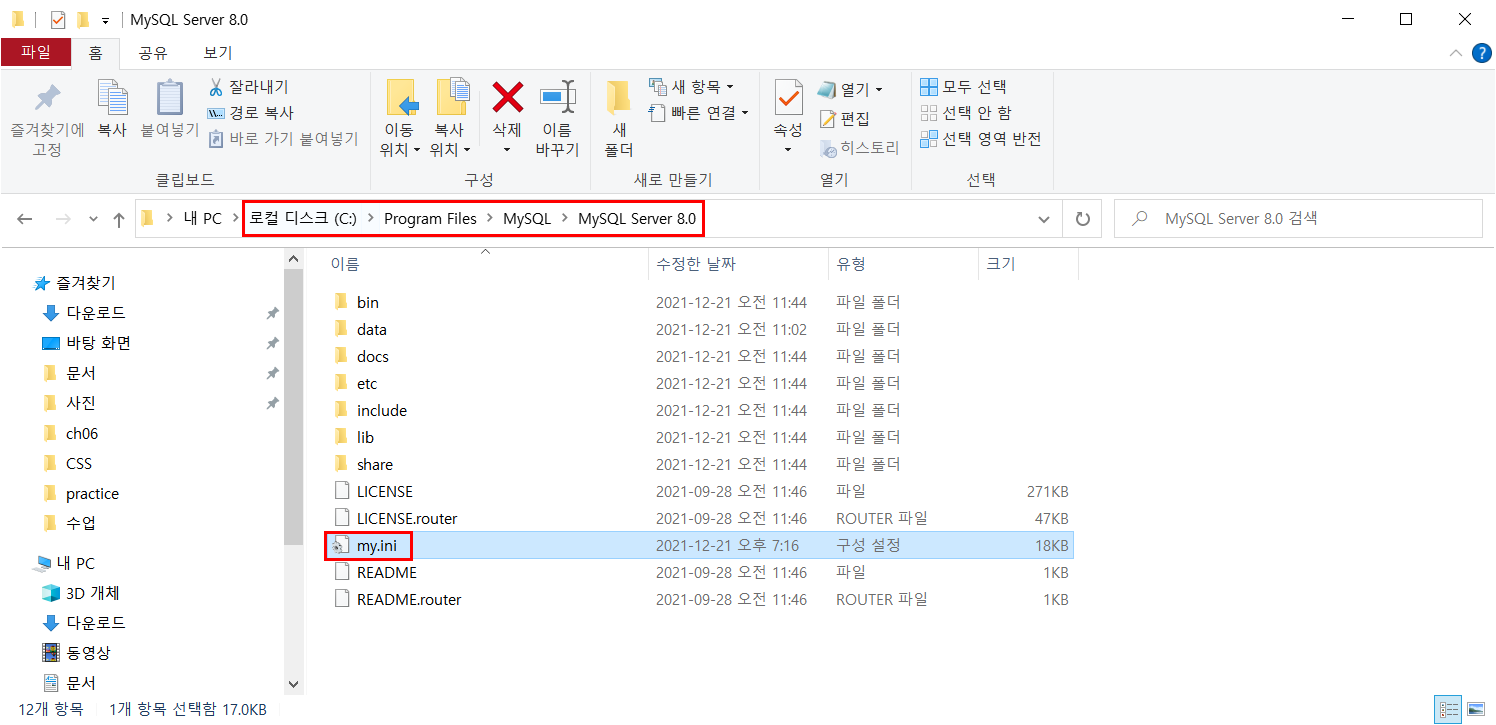The width and height of the screenshot is (1496, 725).
Task: Click navigation pane scrollbar down arrow
Action: (x=293, y=684)
